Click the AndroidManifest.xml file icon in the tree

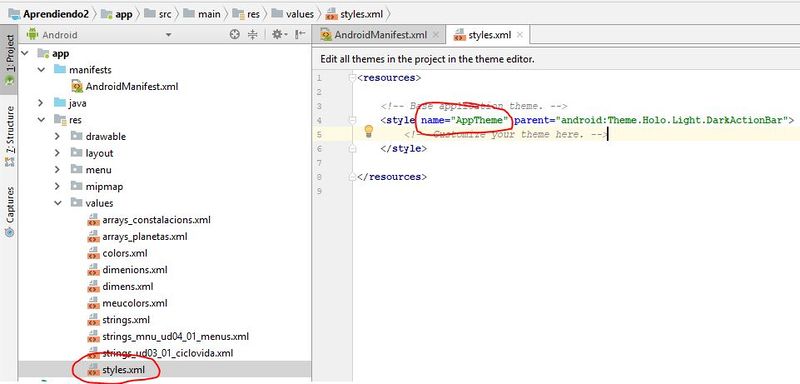[77, 86]
